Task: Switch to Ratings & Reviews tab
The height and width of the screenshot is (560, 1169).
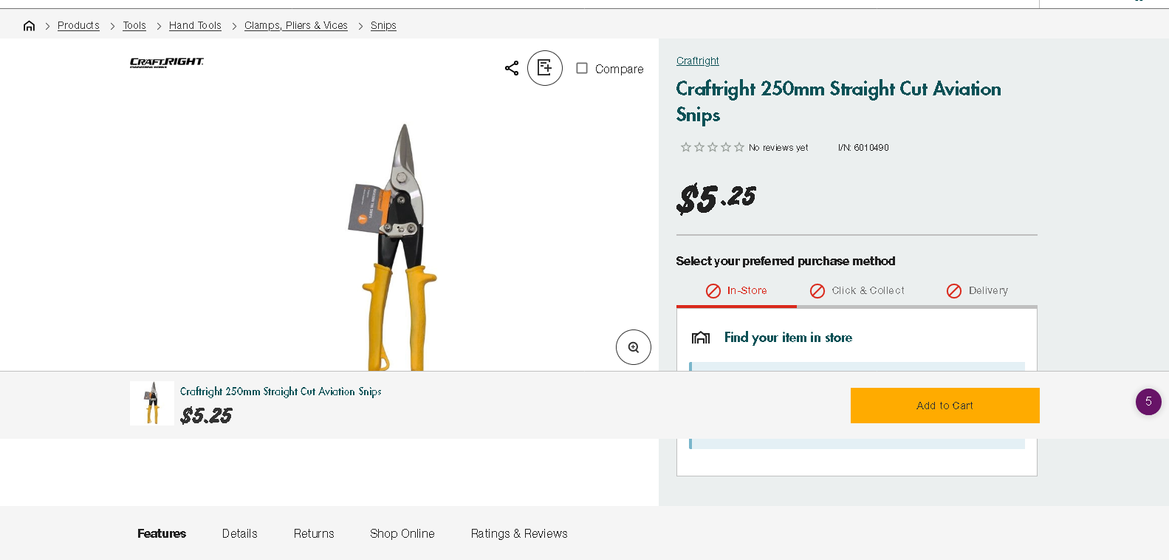Action: pyautogui.click(x=519, y=534)
